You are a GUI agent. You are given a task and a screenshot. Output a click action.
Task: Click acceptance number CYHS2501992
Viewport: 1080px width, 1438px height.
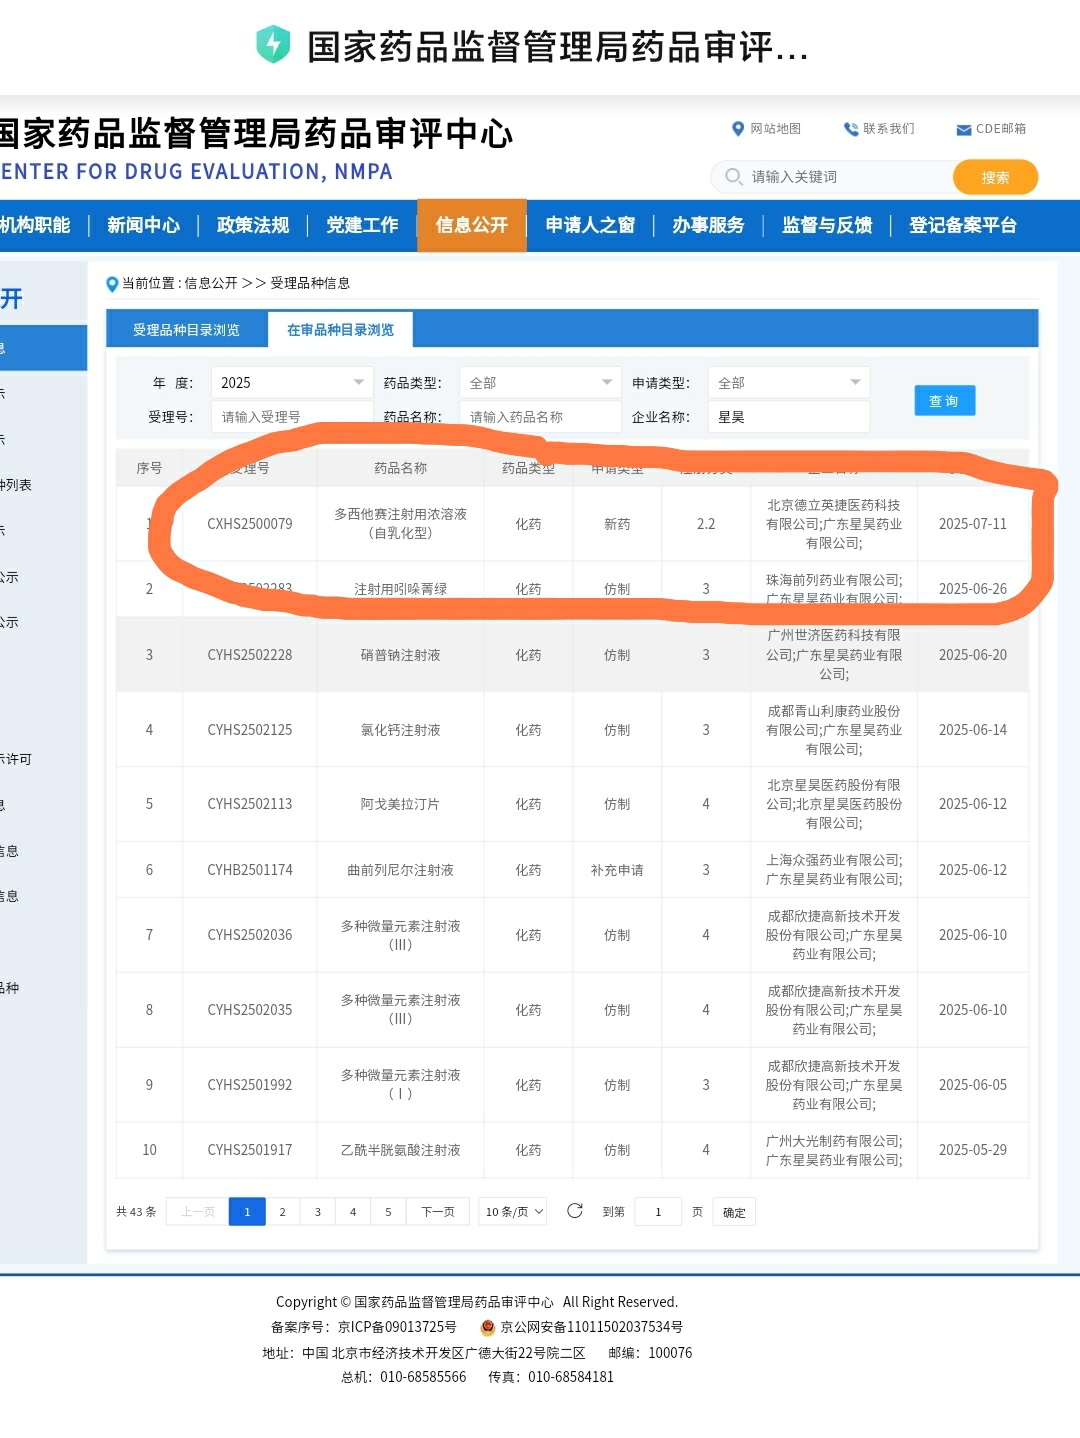250,1085
